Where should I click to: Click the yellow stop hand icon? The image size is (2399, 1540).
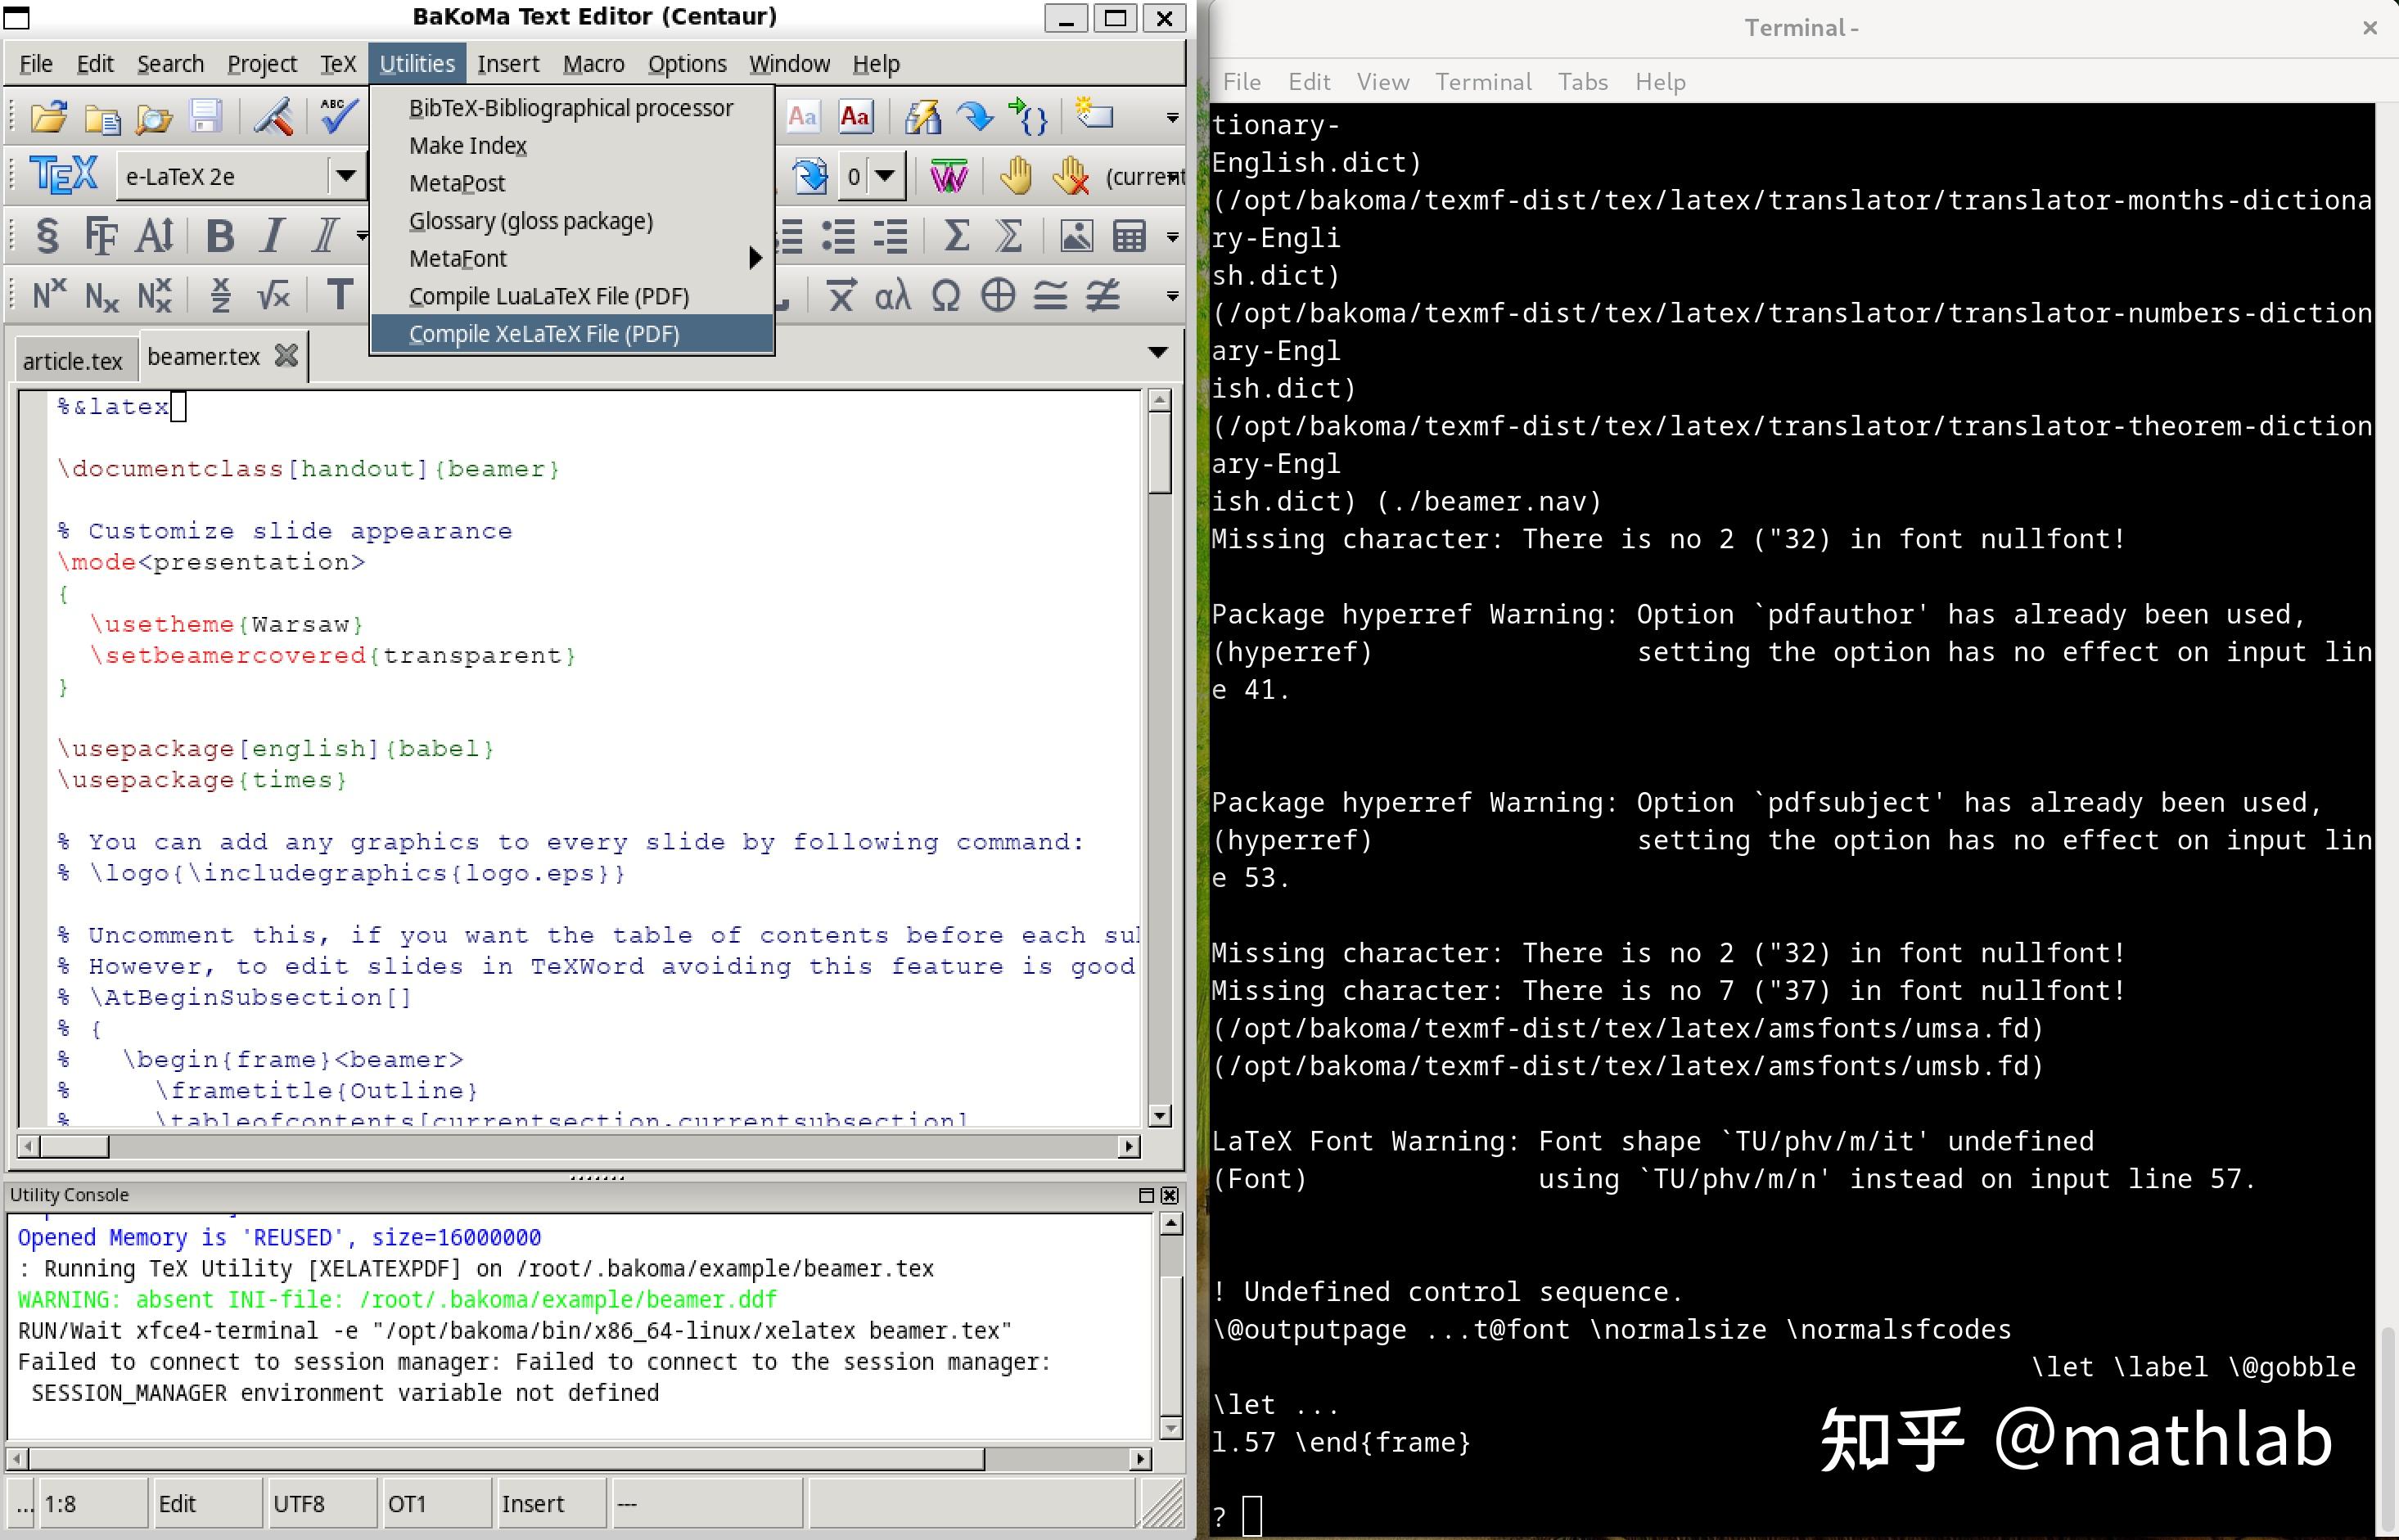coord(1016,177)
